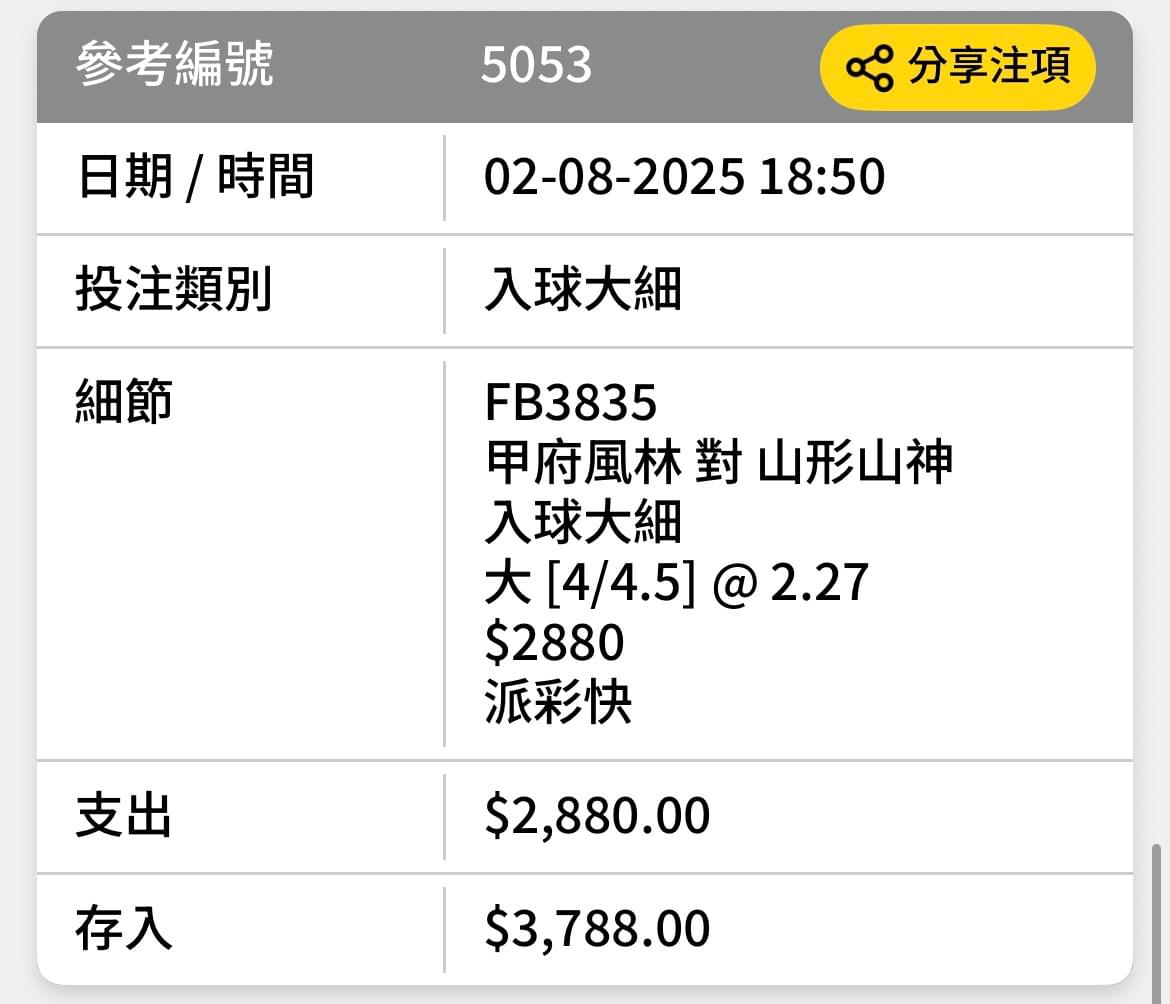
Task: Click the 參考編號 header label
Action: pos(175,64)
